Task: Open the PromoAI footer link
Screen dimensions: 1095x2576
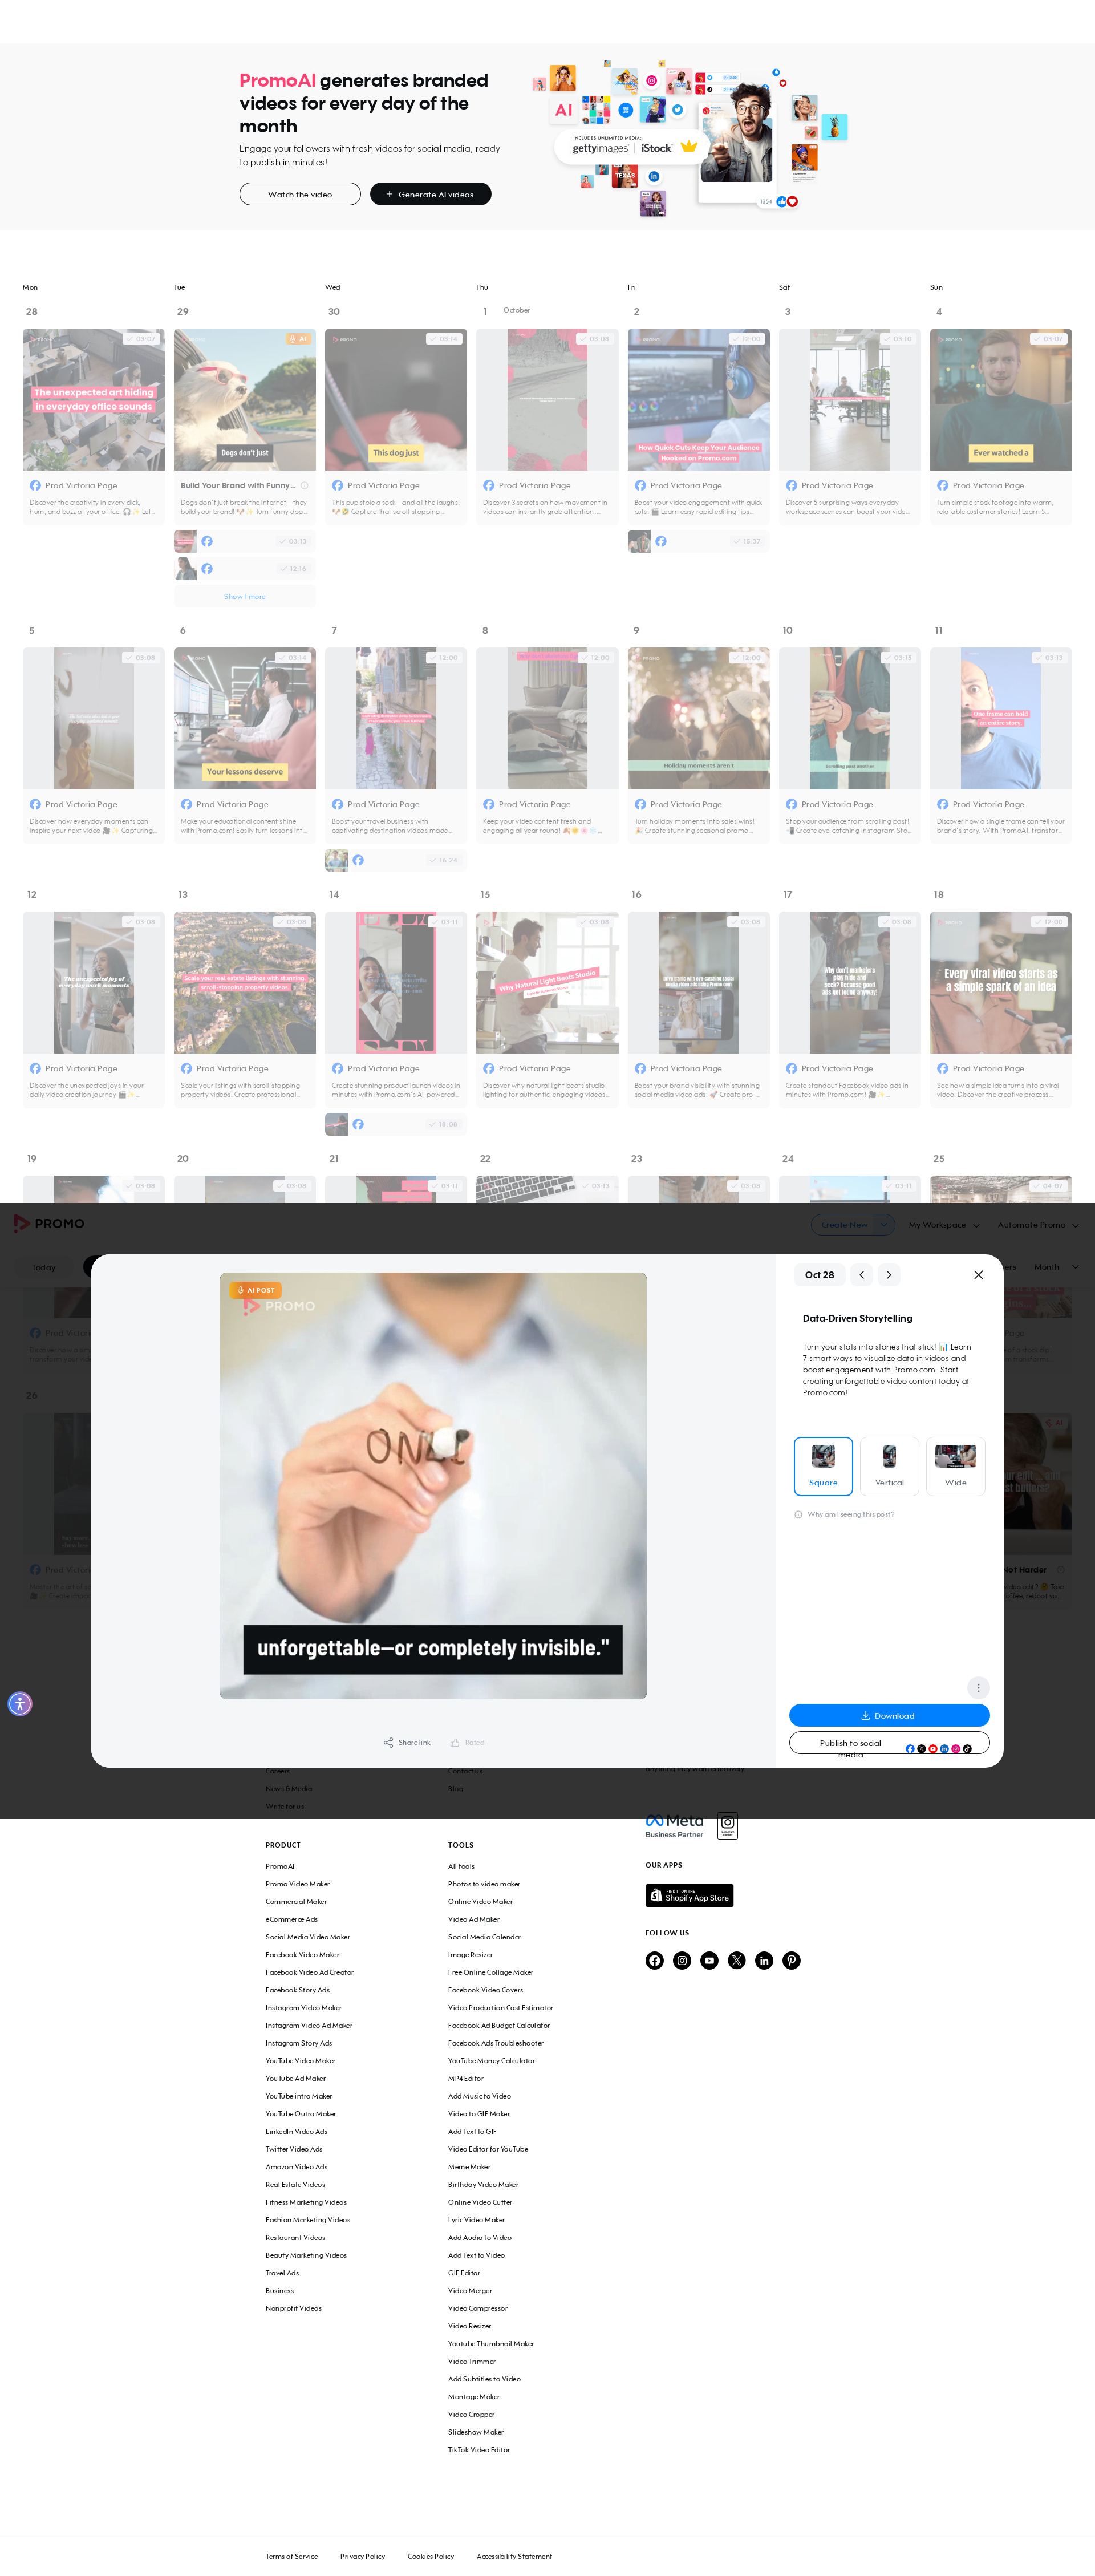Action: (280, 1866)
